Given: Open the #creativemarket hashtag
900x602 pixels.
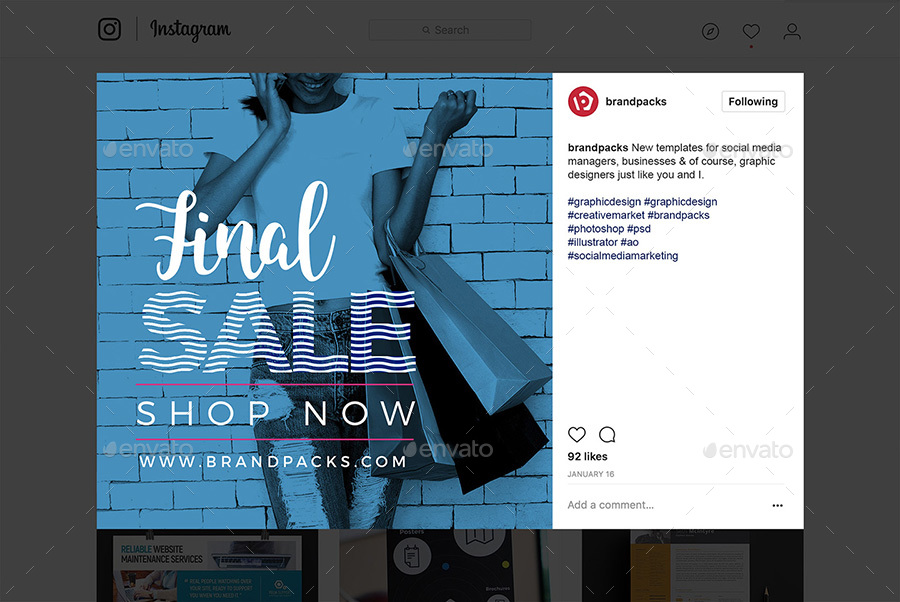Looking at the screenshot, I should pos(606,215).
